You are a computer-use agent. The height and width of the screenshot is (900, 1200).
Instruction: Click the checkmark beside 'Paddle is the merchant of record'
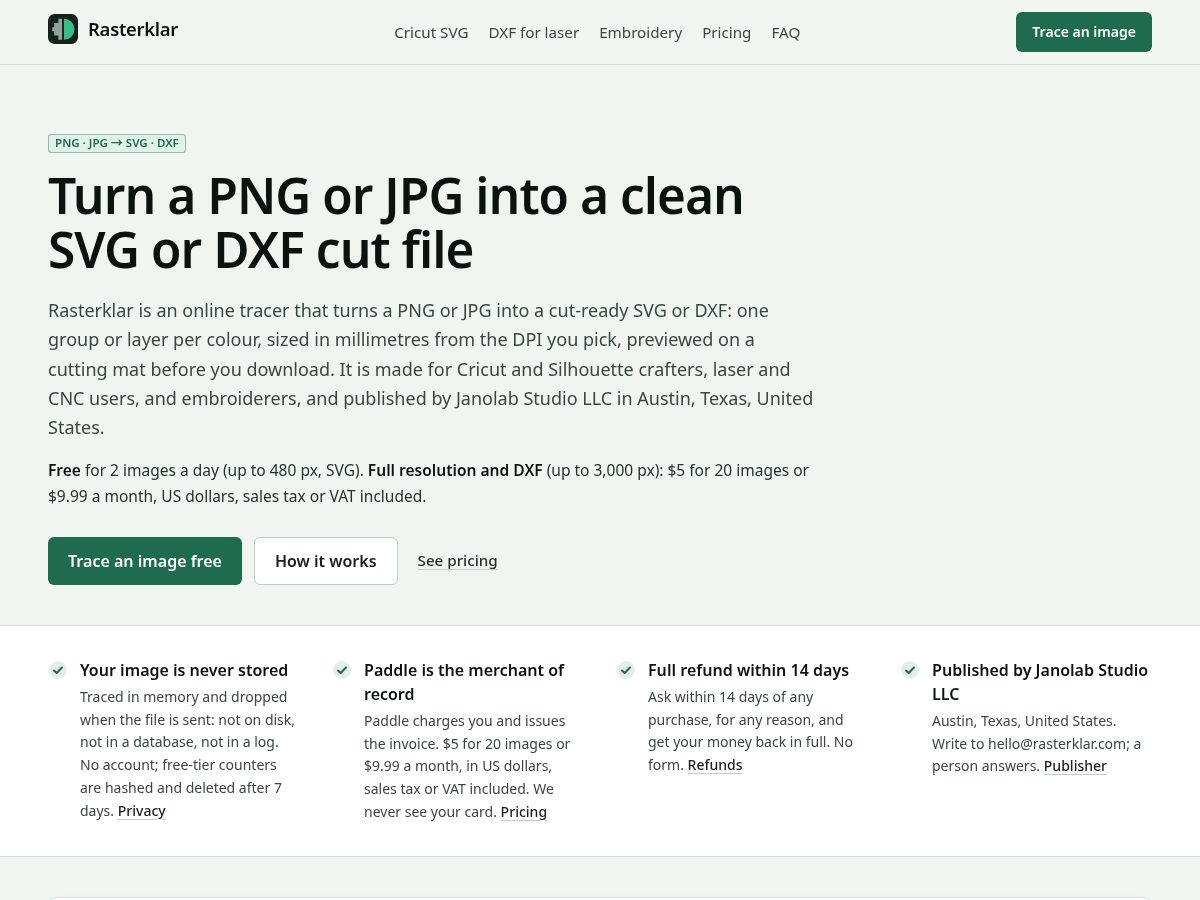point(342,670)
